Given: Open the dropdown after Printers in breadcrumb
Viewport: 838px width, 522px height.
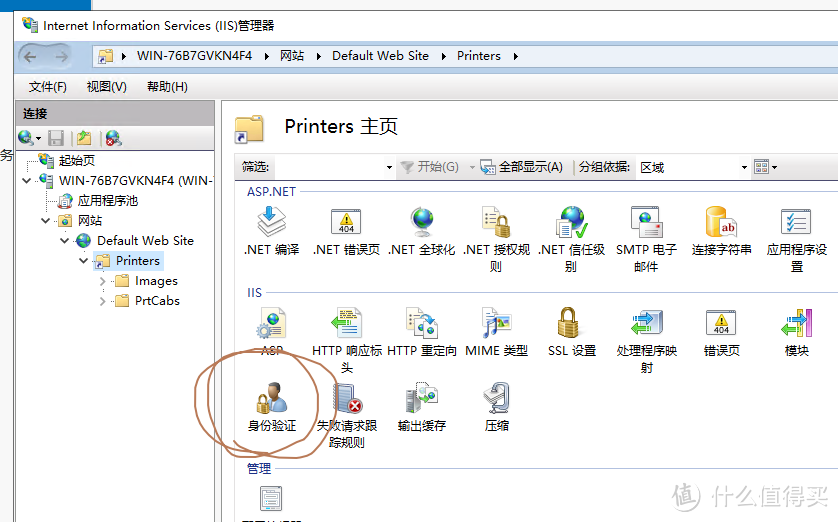Looking at the screenshot, I should (x=516, y=56).
